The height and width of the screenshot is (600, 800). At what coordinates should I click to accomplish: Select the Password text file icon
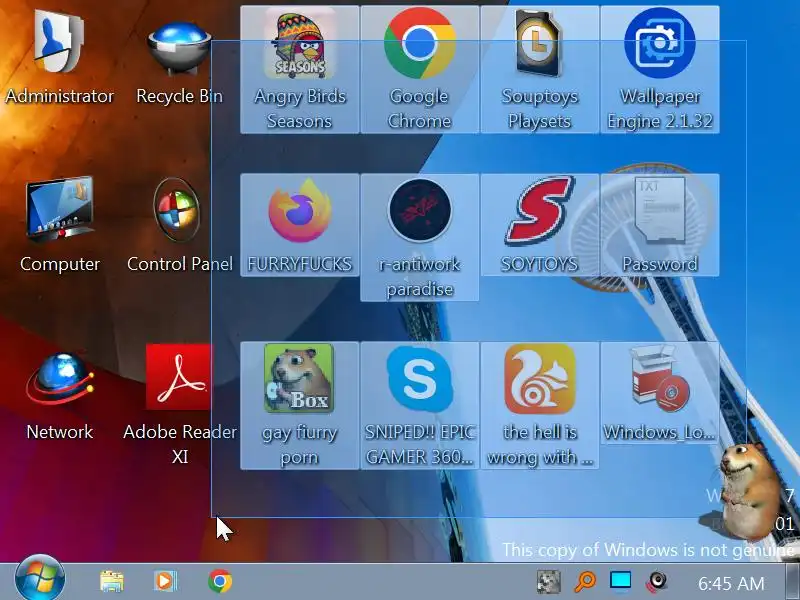coord(660,224)
